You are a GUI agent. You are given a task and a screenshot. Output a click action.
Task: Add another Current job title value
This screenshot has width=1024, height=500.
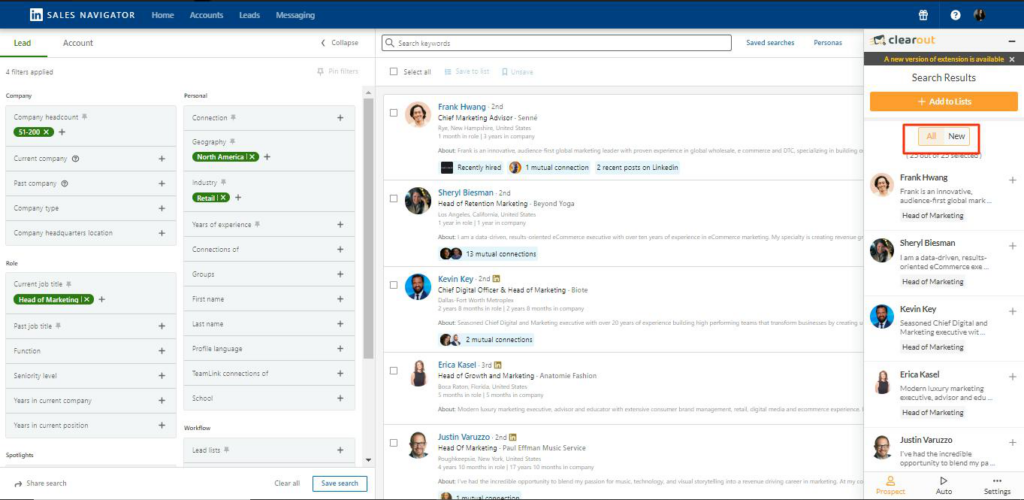102,300
